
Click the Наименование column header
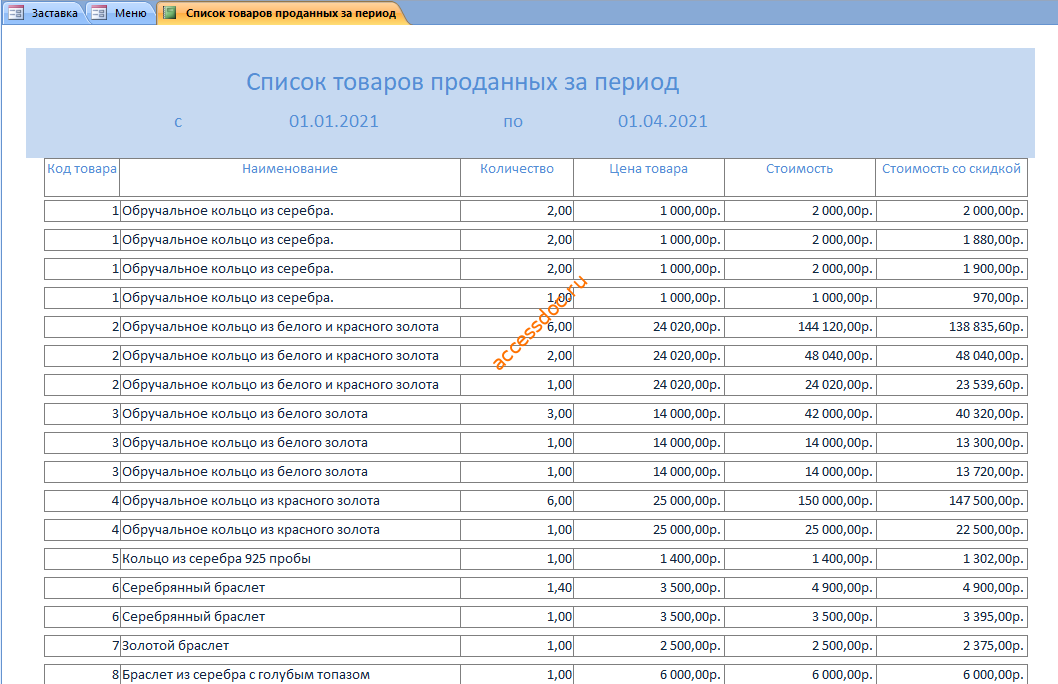point(290,177)
